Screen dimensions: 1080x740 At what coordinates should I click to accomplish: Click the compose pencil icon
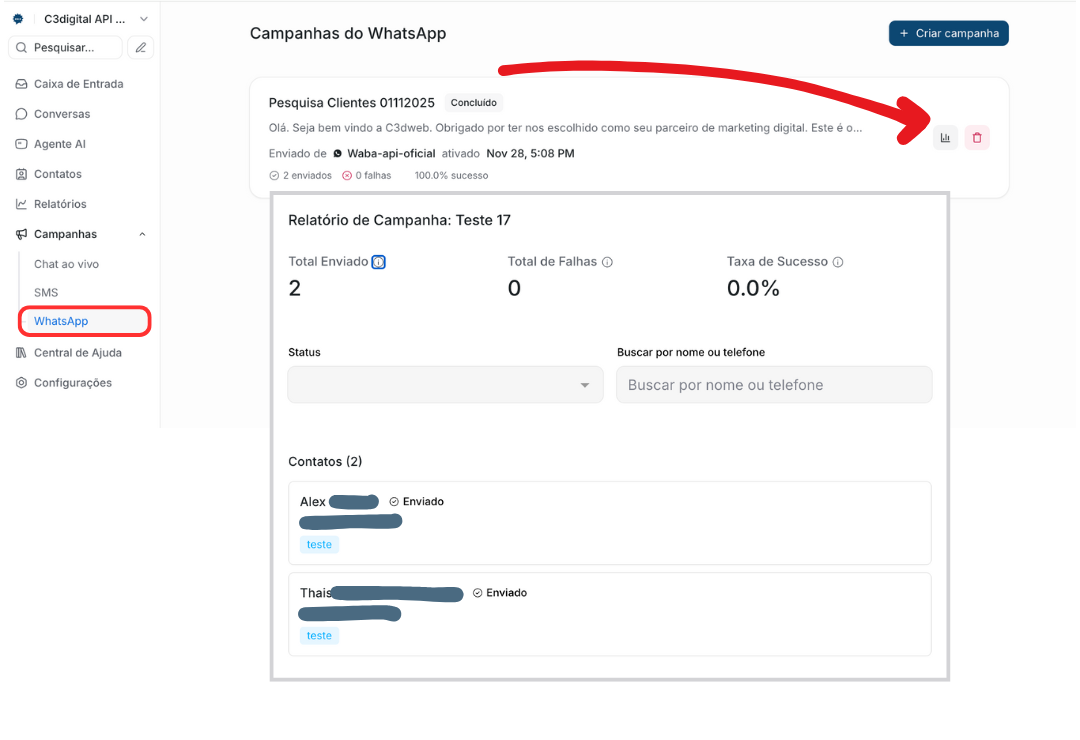[x=141, y=48]
